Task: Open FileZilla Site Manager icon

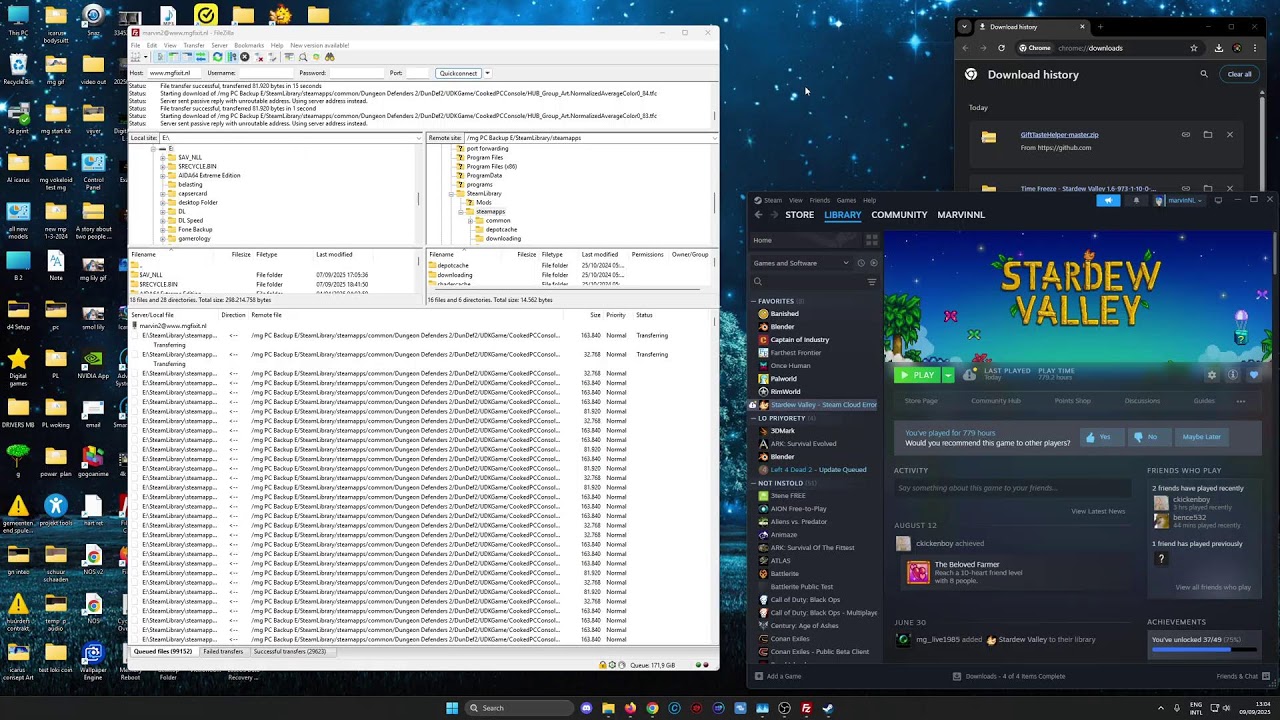Action: point(135,57)
